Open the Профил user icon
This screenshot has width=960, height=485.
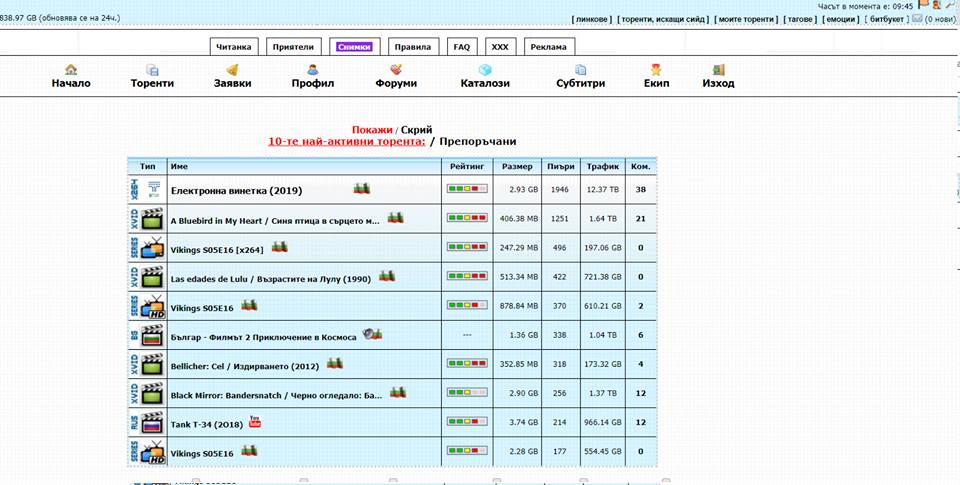coord(312,70)
